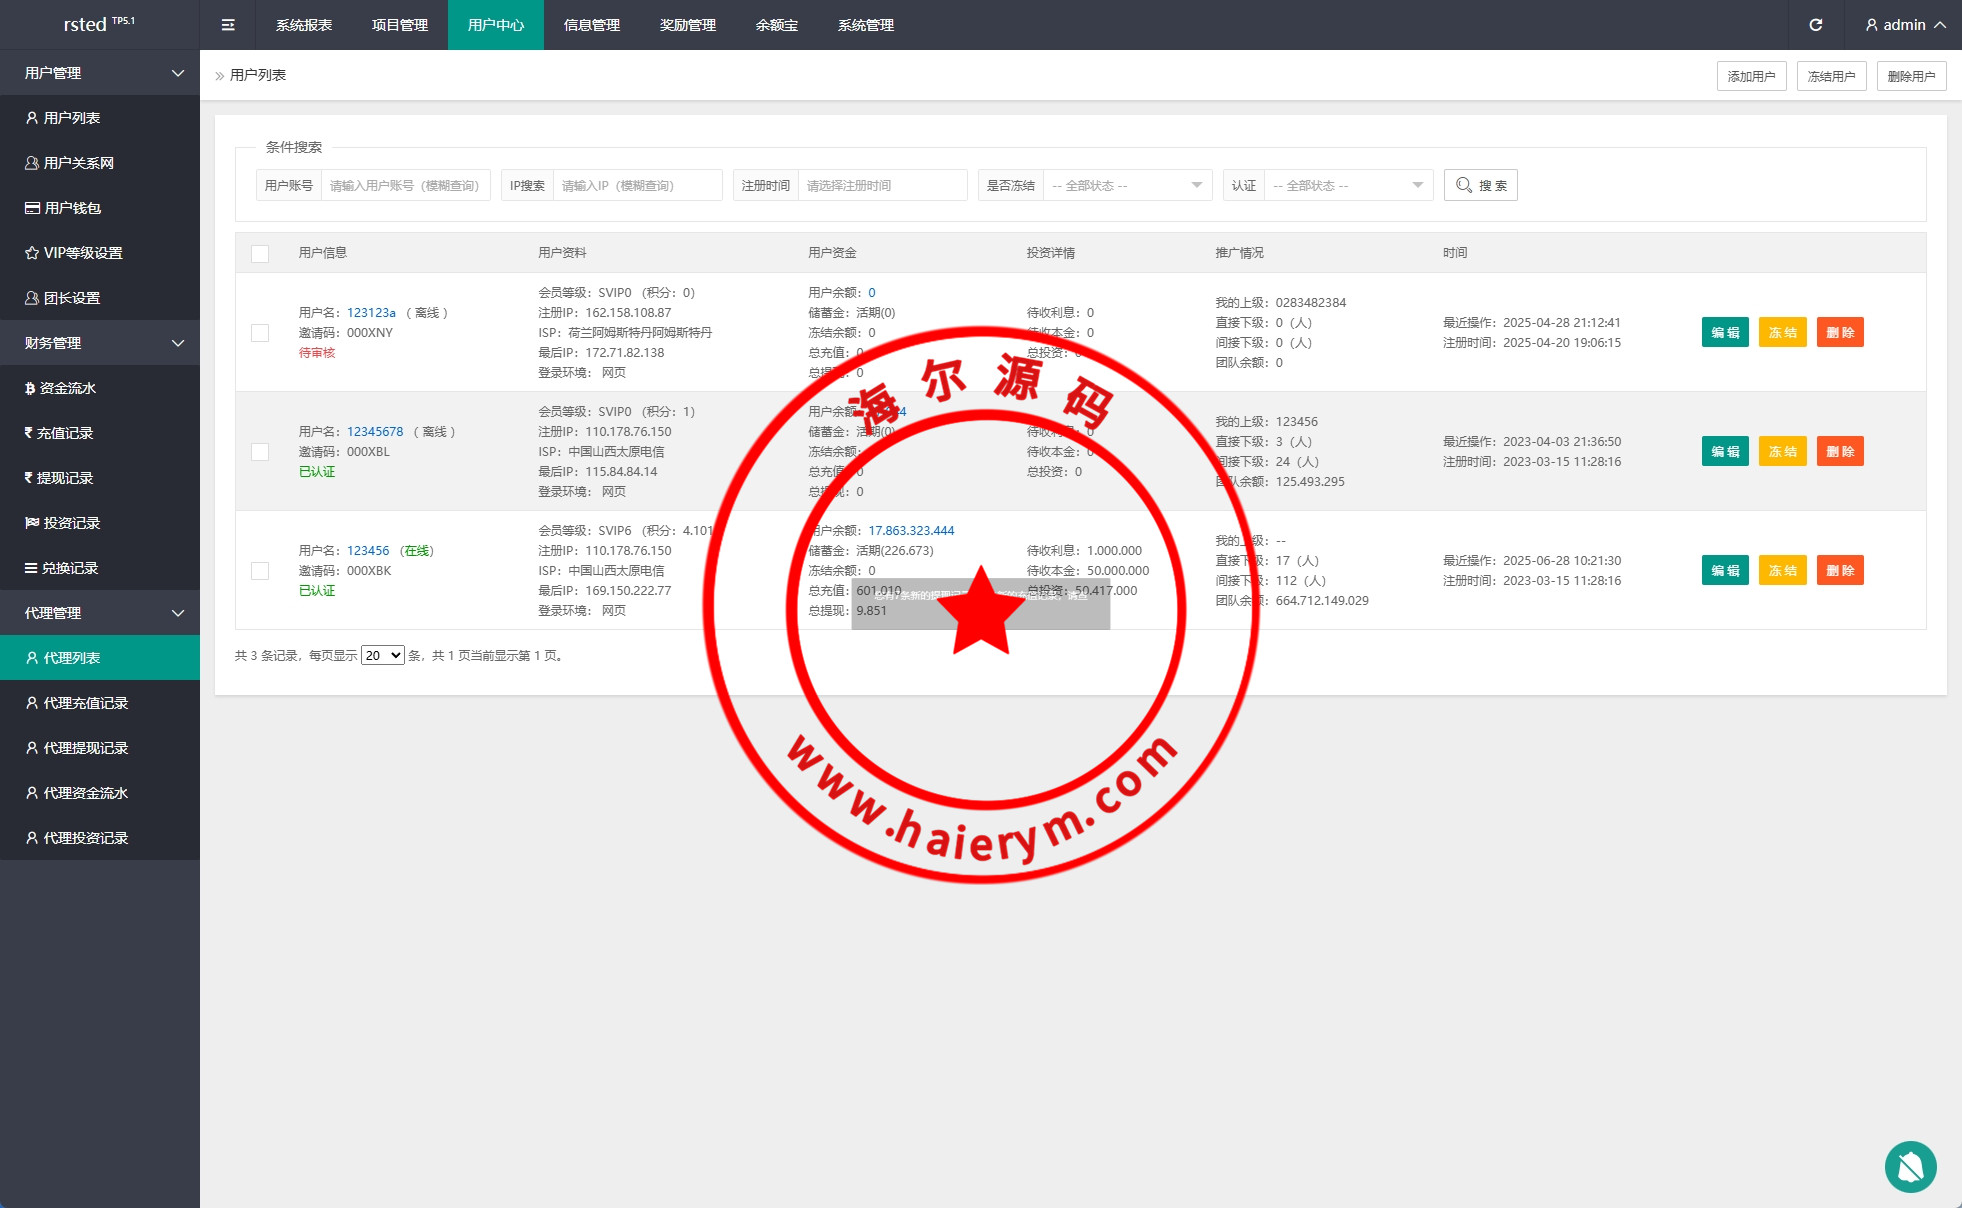Open the 认证 status dropdown

click(1347, 185)
